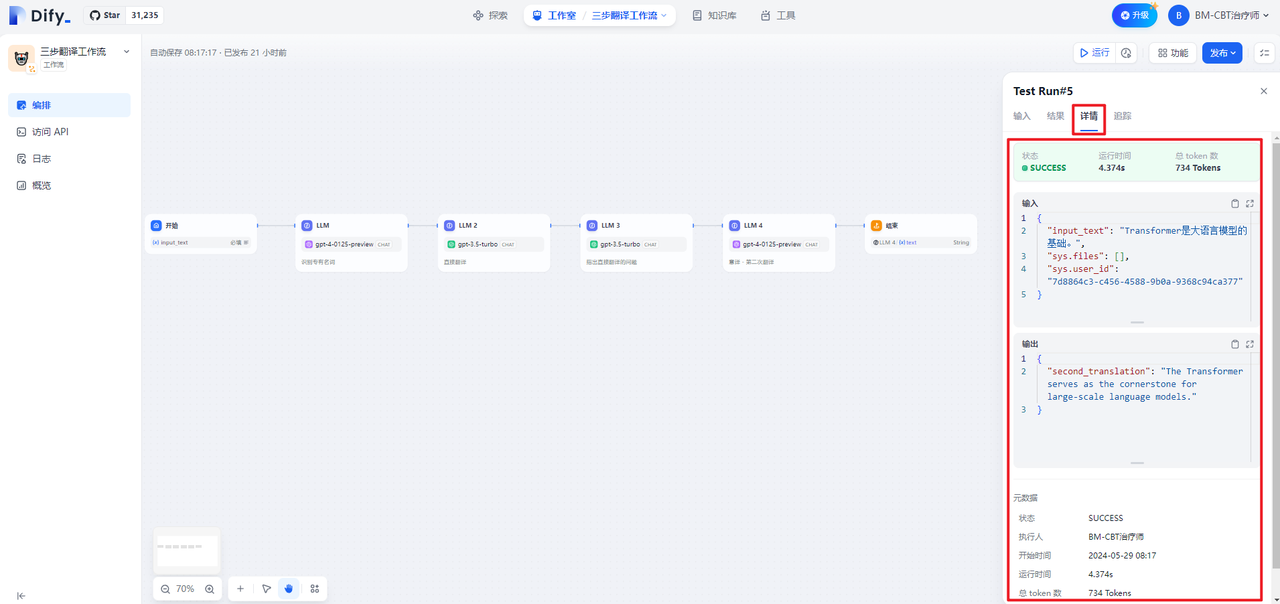Screen dimensions: 1280x604
Task: Select the LLM 2 node
Action: click(494, 243)
